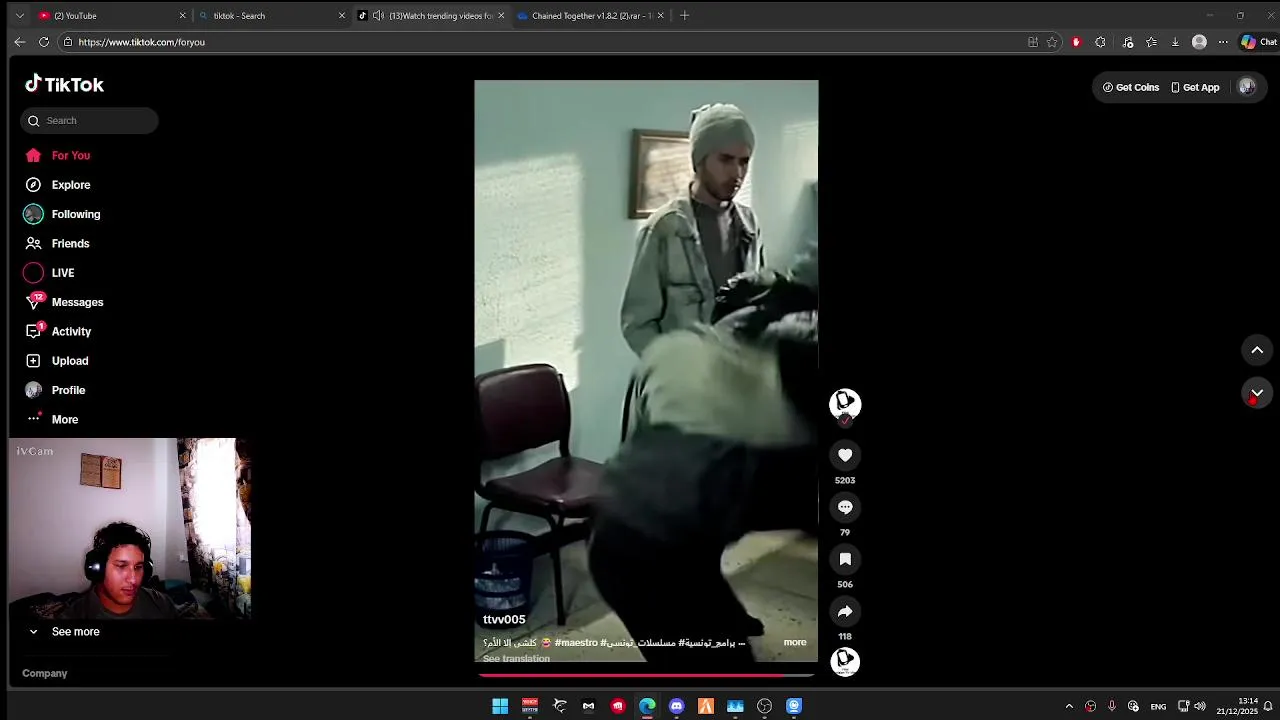Open OBS Studio from the taskbar

point(765,706)
